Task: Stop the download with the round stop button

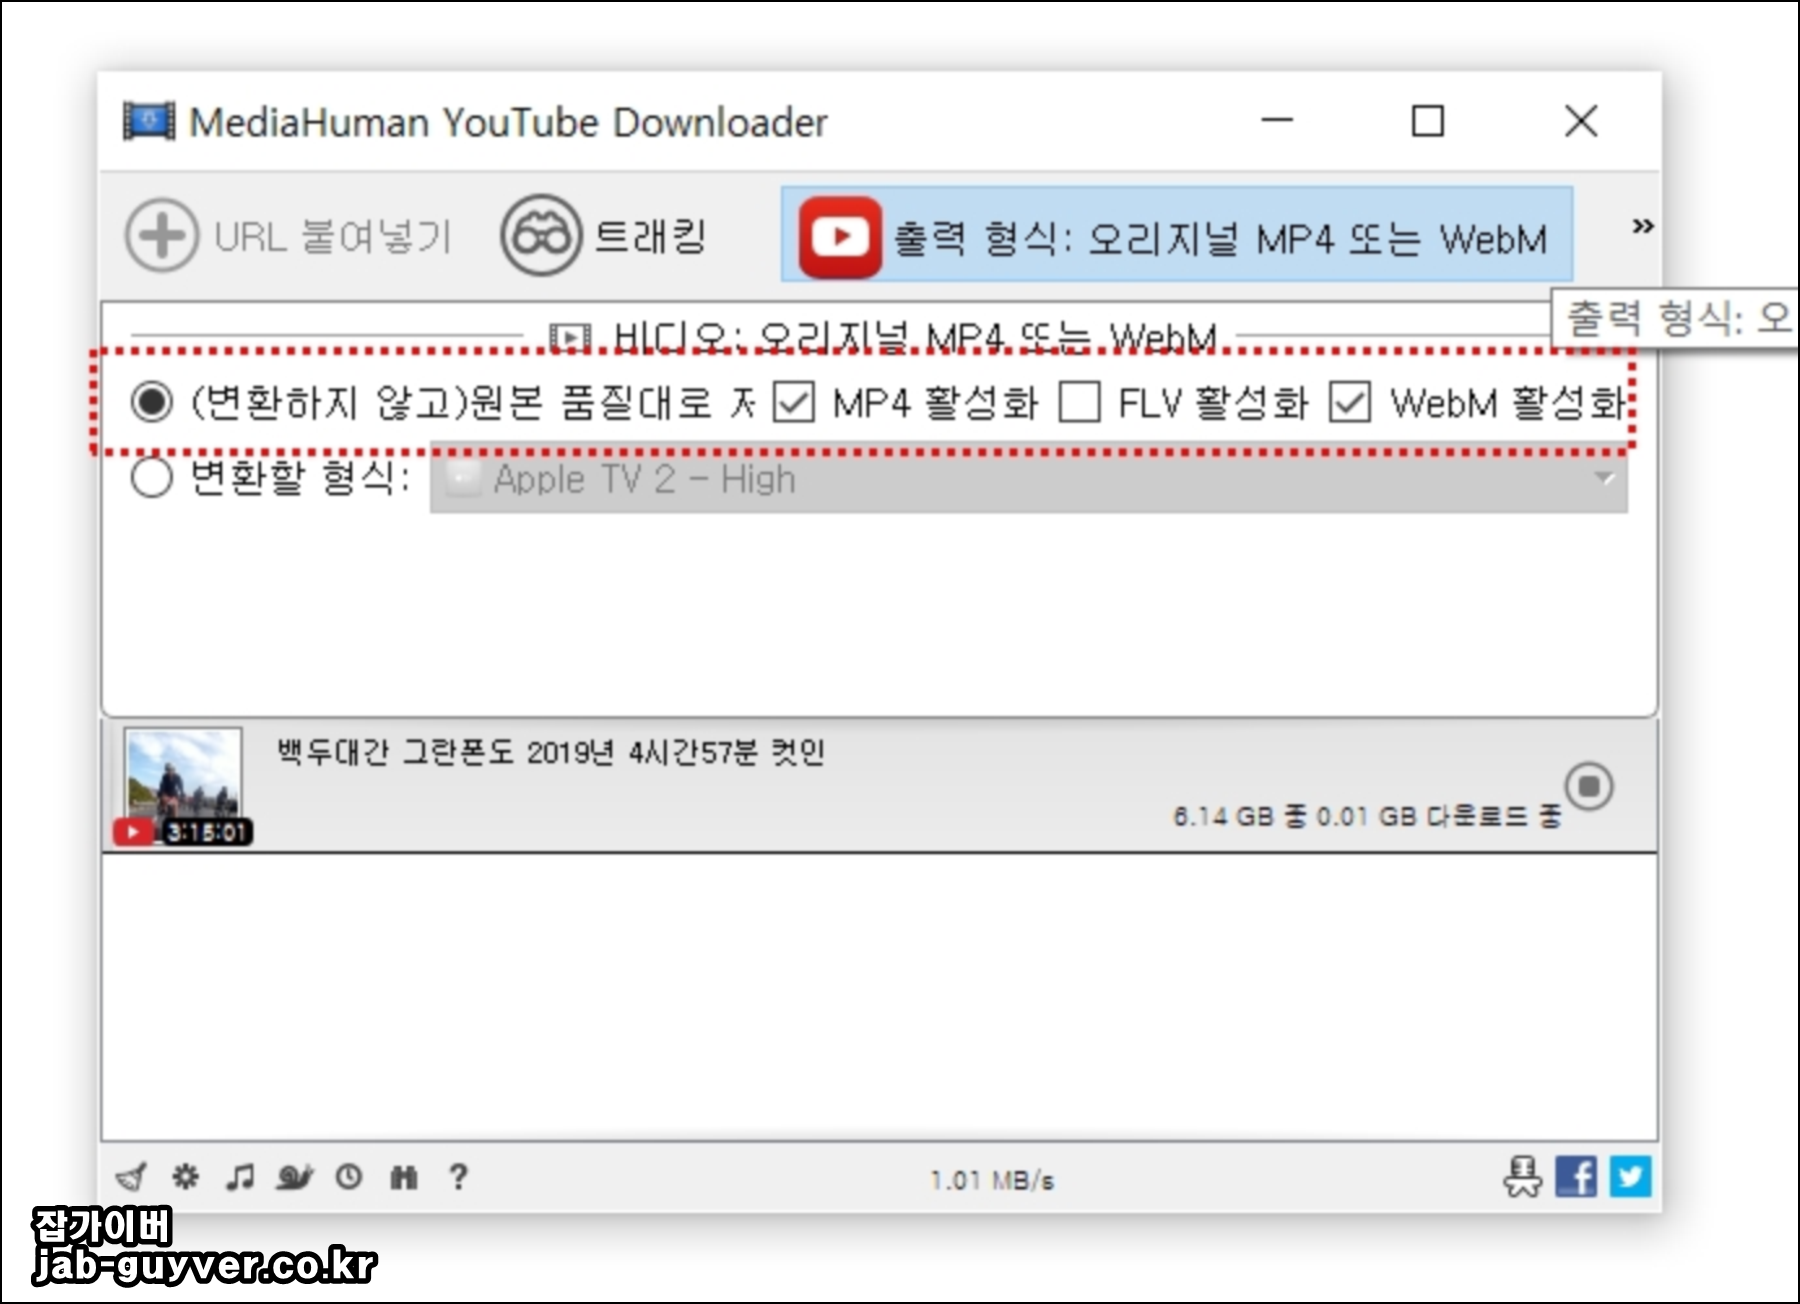Action: click(1589, 786)
